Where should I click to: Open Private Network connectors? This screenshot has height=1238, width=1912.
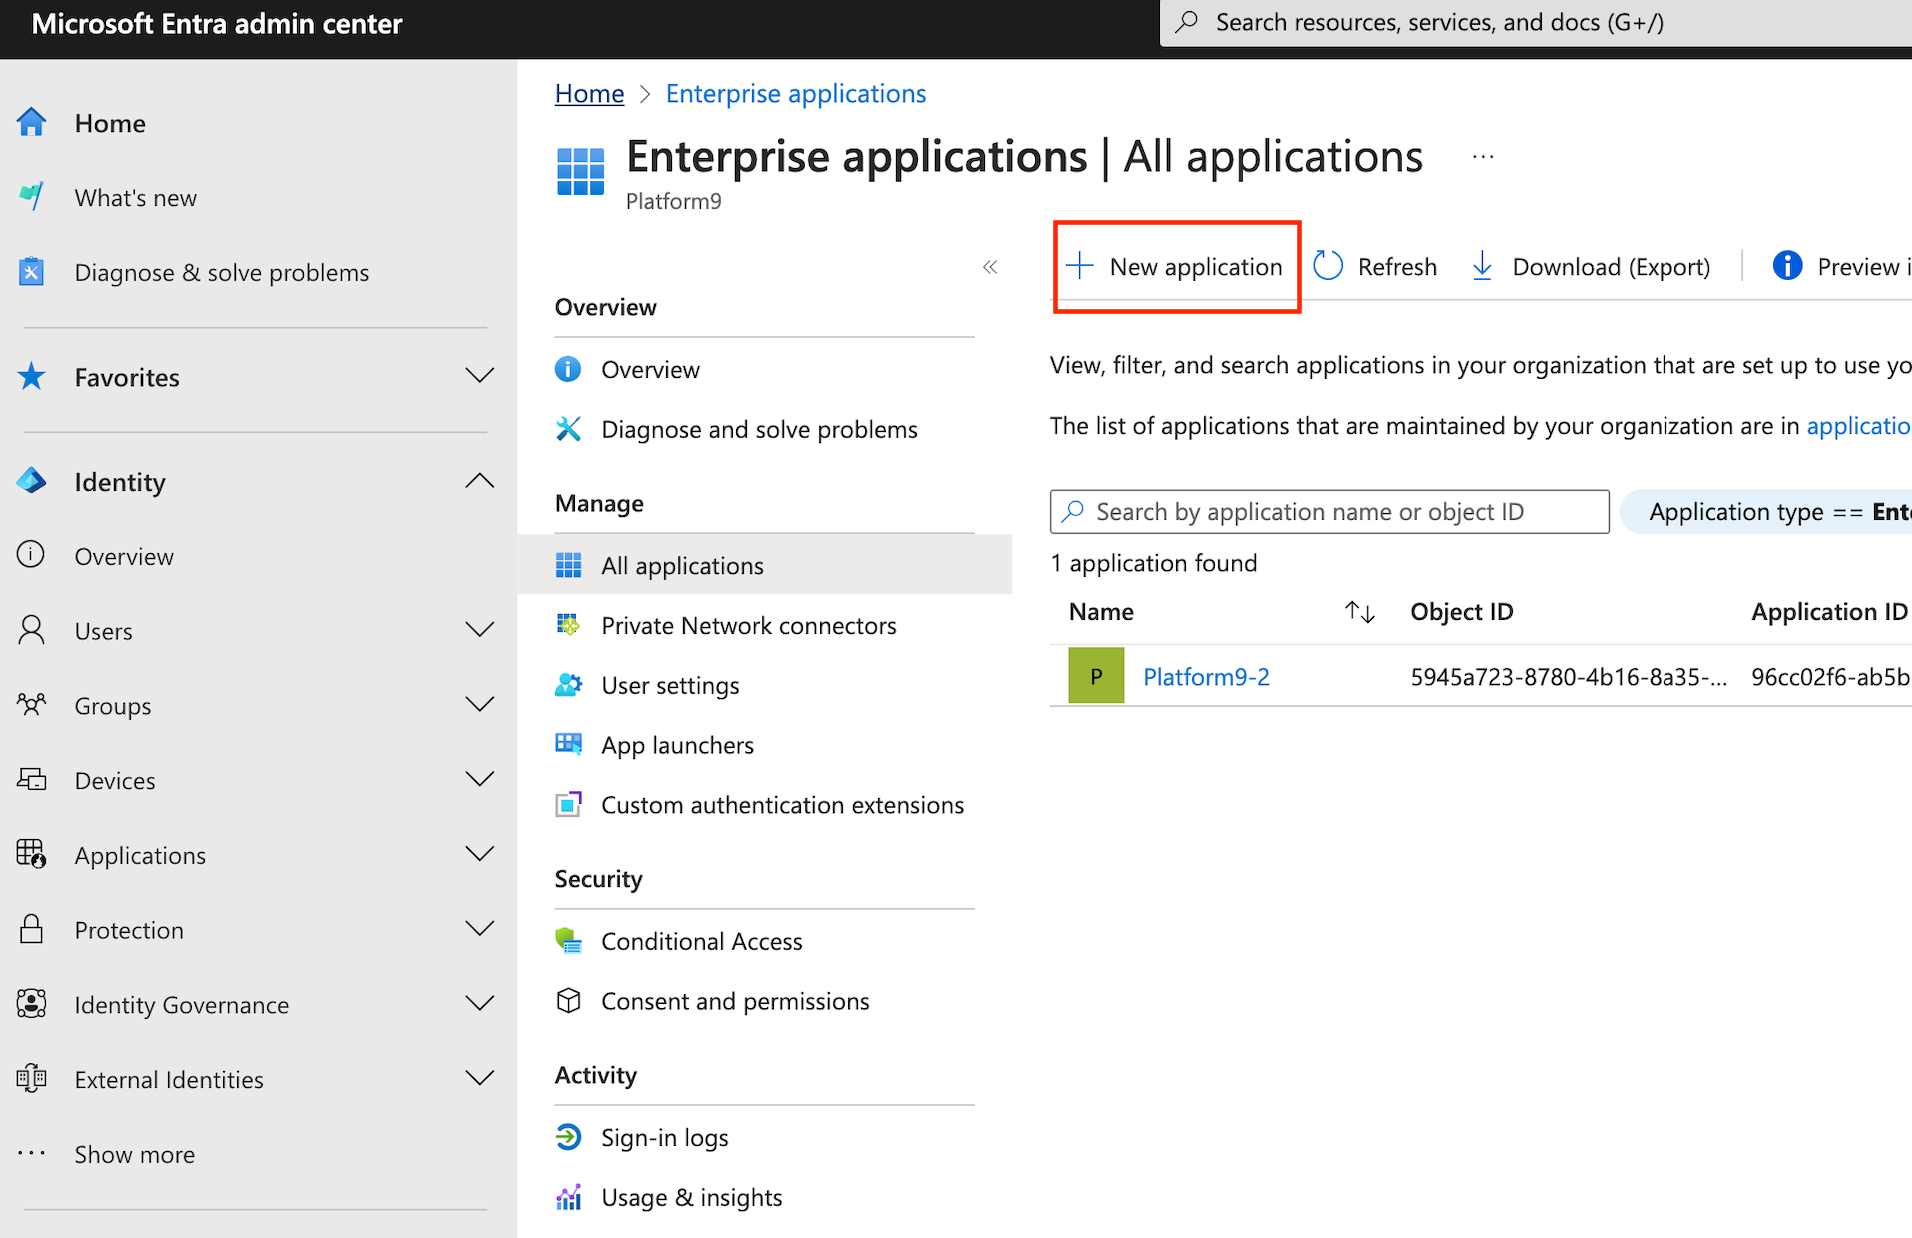pos(748,626)
